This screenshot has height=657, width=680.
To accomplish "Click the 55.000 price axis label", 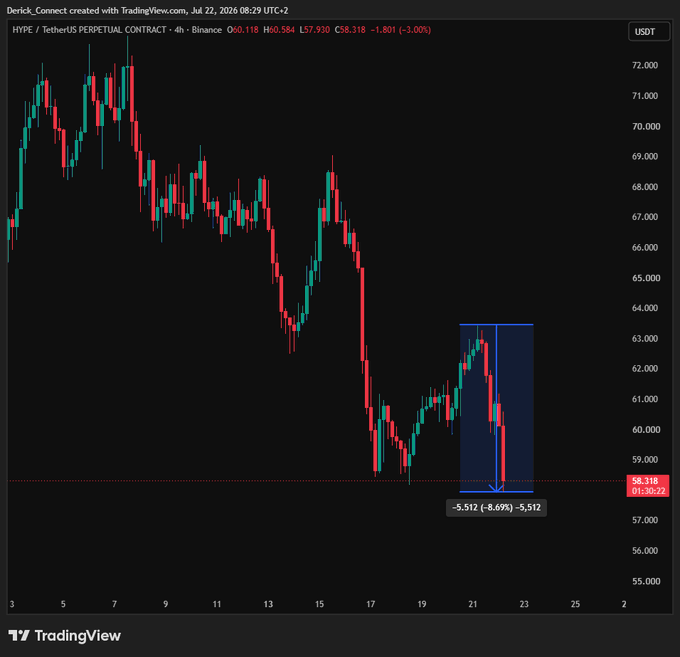I will click(x=646, y=581).
